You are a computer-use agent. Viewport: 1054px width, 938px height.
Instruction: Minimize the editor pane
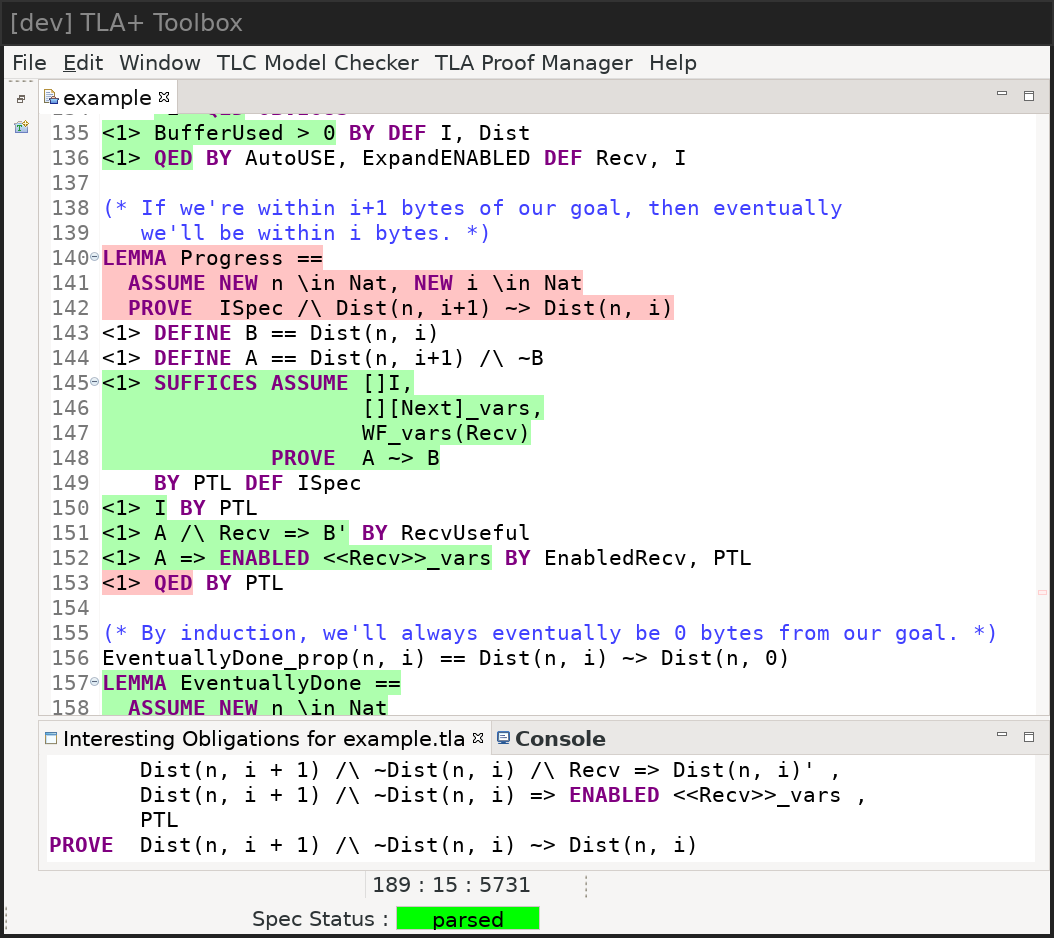(1002, 95)
